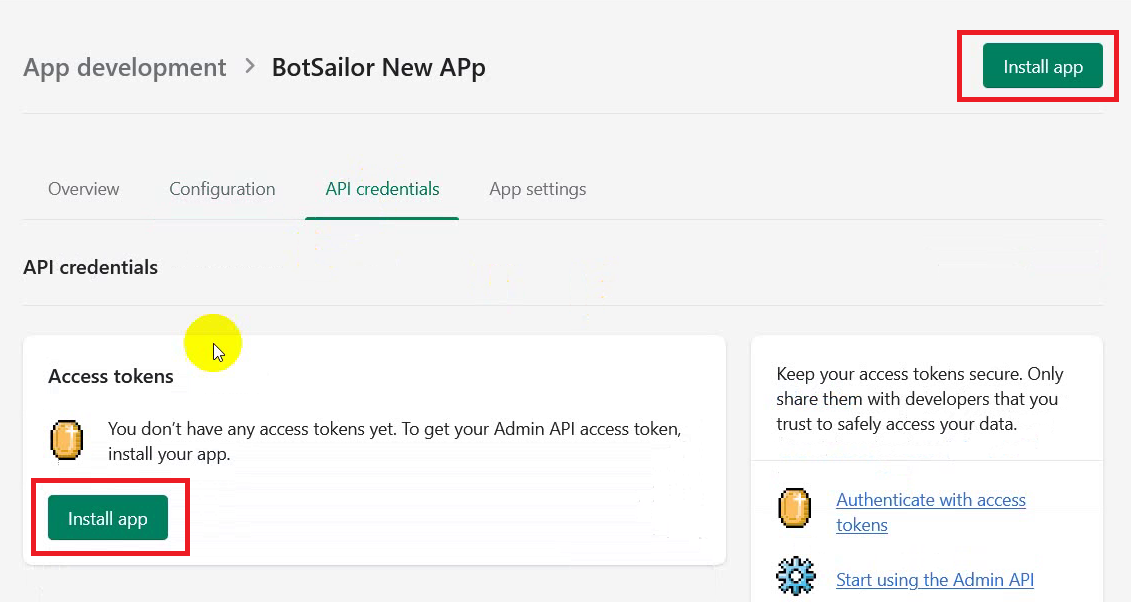
Task: Open Start using the Admin API link
Action: 935,580
